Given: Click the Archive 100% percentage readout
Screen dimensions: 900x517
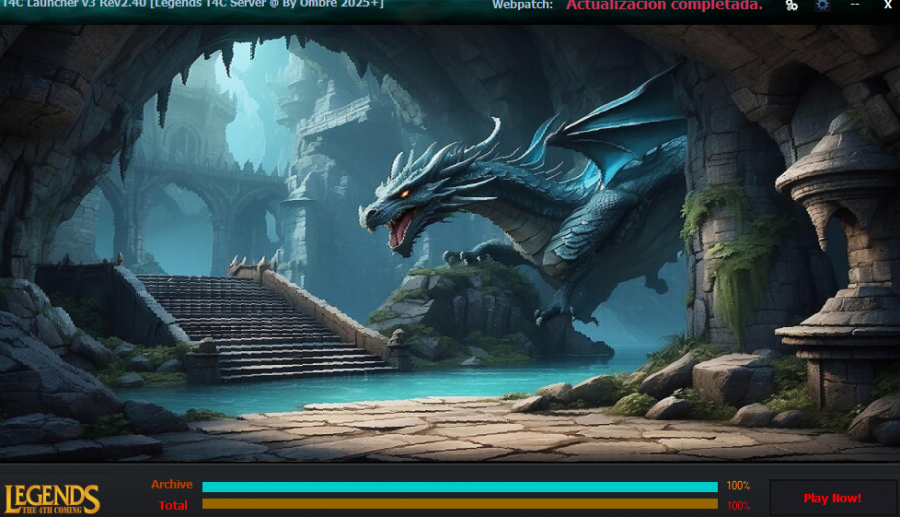Looking at the screenshot, I should pyautogui.click(x=738, y=486).
